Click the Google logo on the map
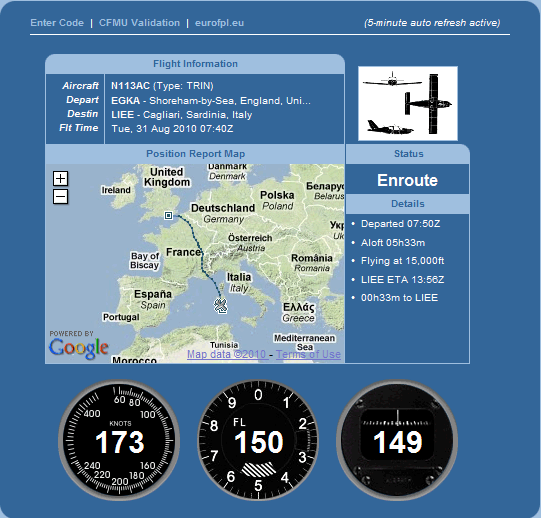Viewport: 541px width, 518px height. tap(79, 348)
